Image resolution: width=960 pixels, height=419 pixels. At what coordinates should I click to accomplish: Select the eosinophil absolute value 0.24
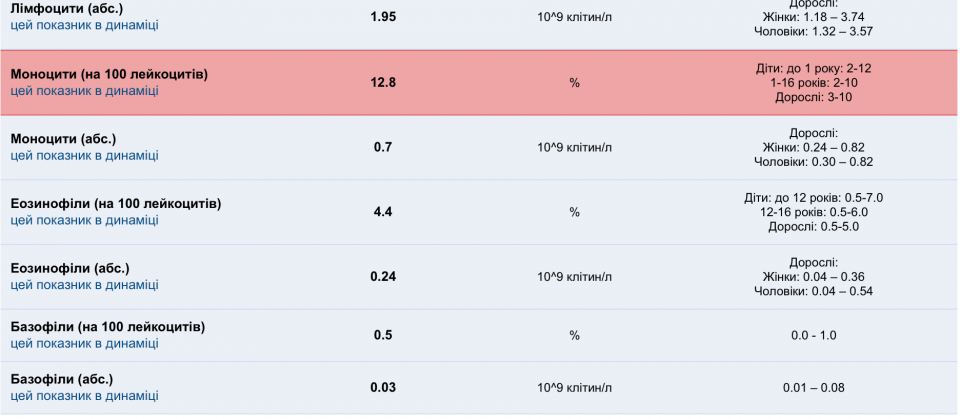pyautogui.click(x=383, y=277)
